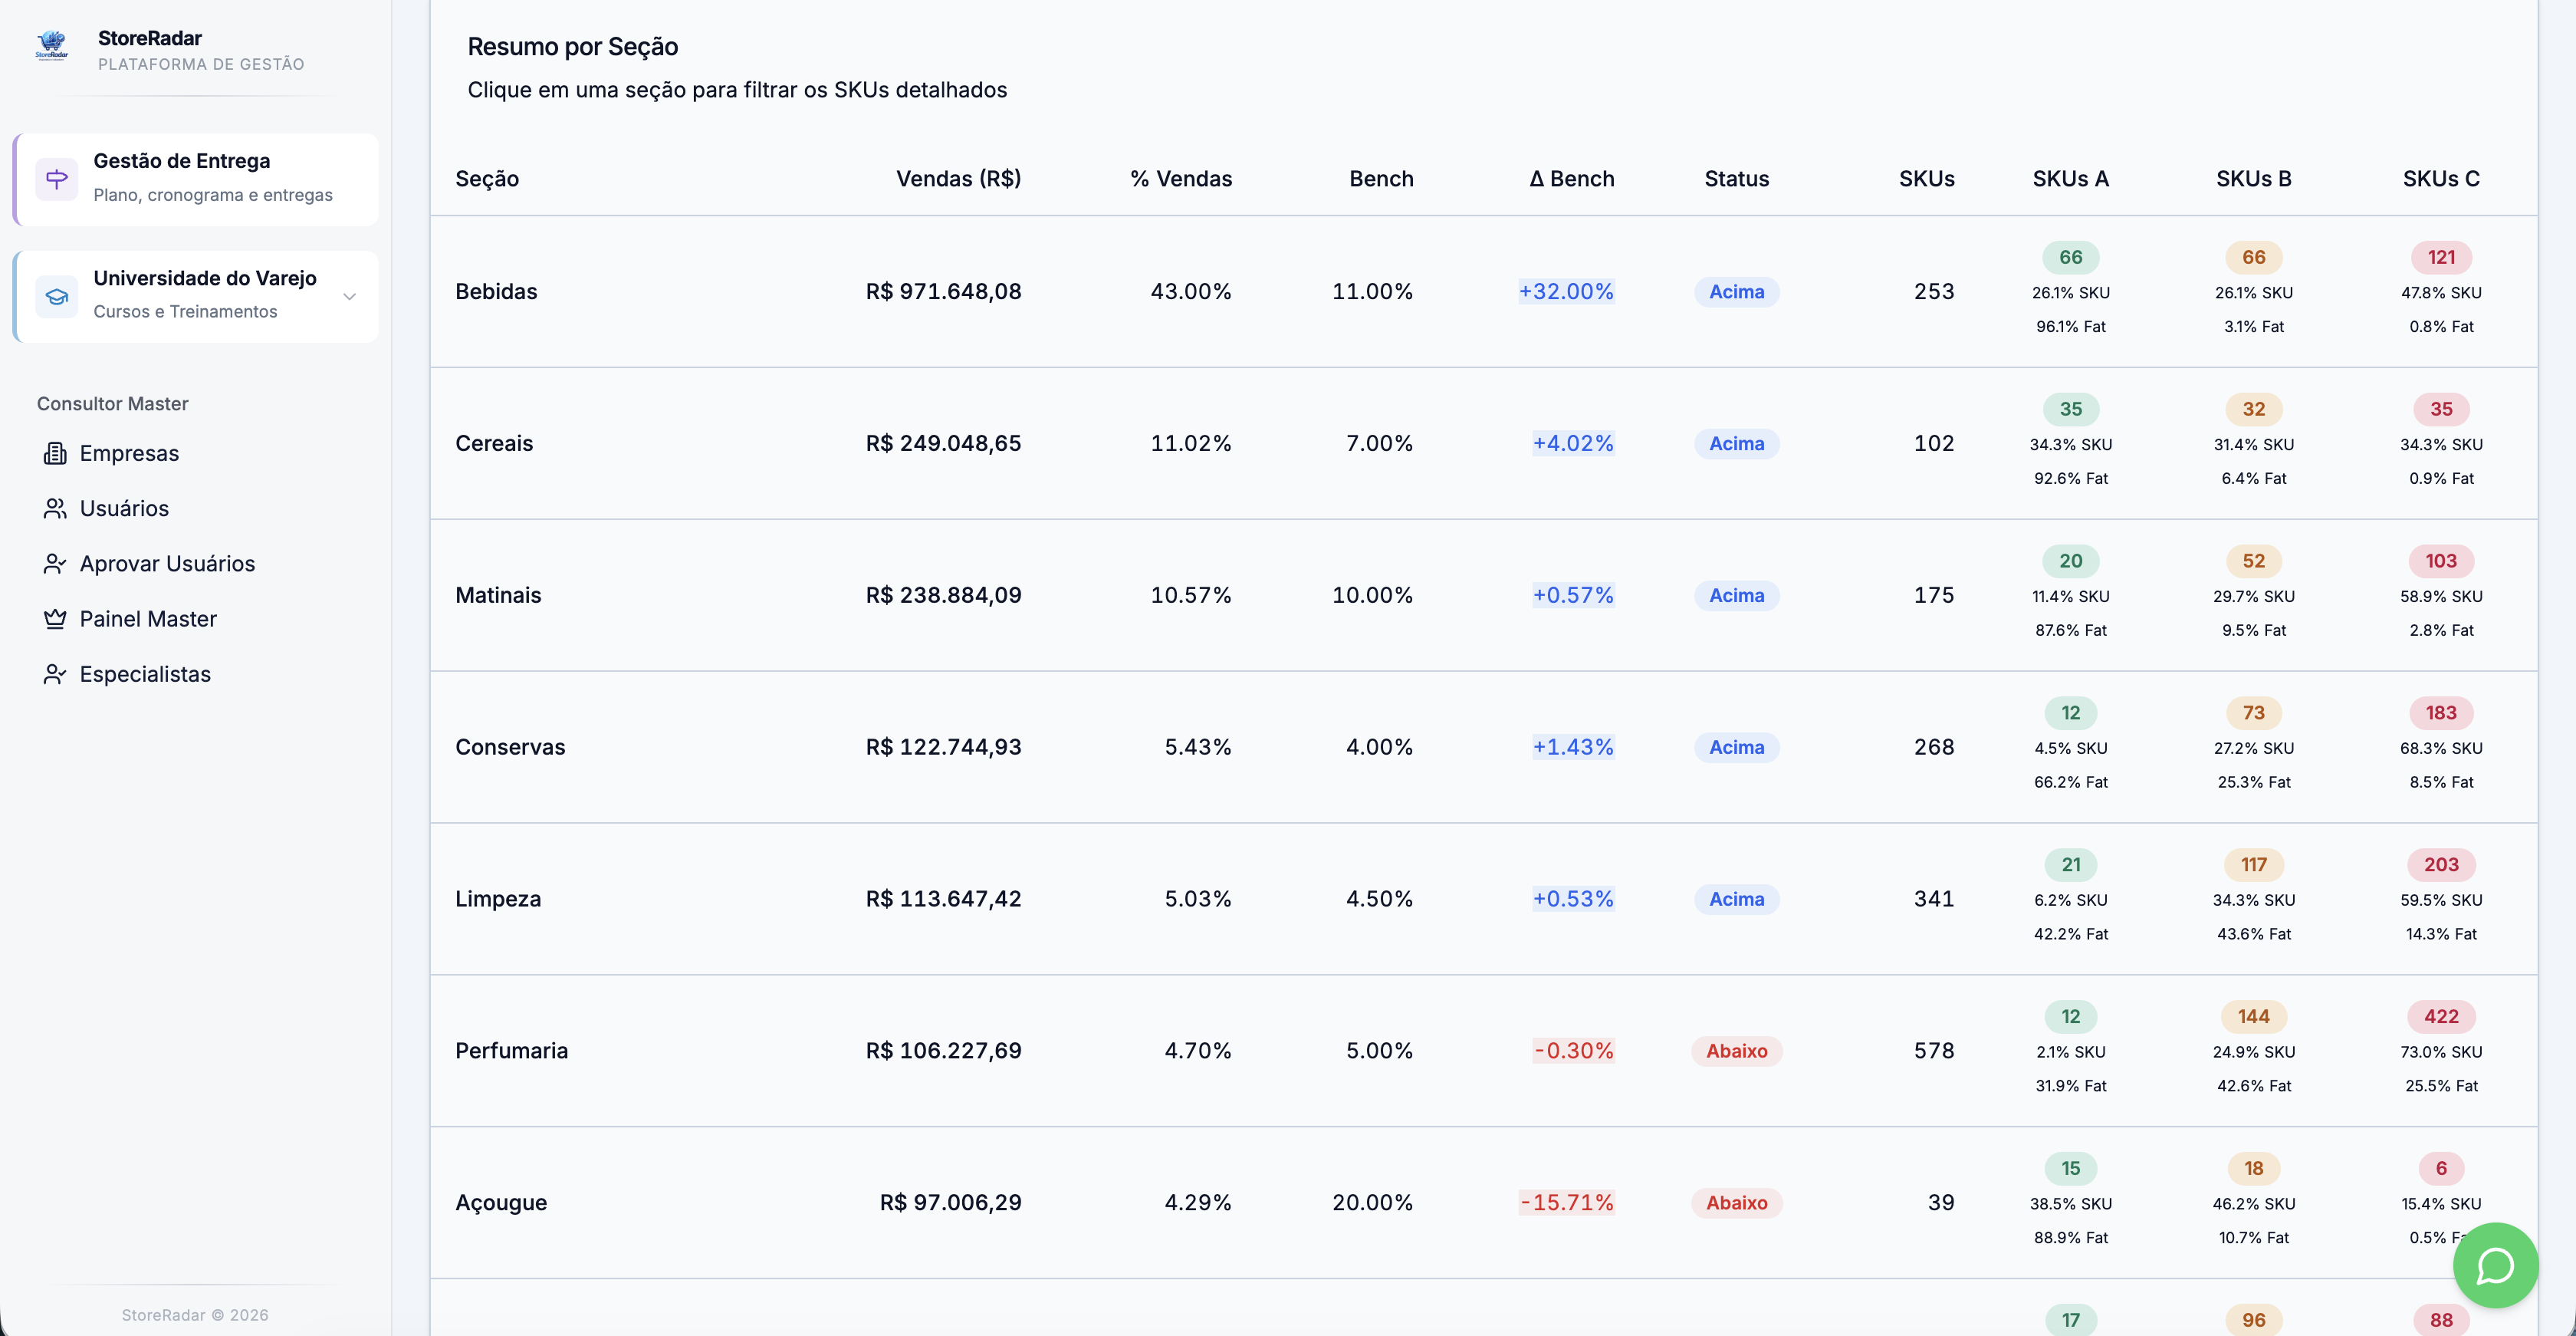
Task: Click the Acima status badge for Conservas
Action: pyautogui.click(x=1736, y=747)
